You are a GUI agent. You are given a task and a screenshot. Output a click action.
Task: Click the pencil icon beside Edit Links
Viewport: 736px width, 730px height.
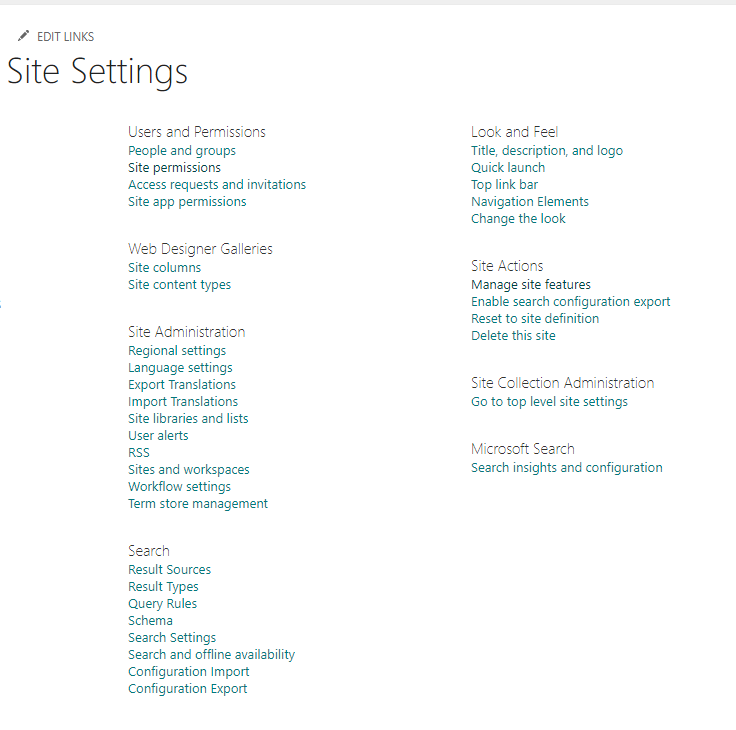23,36
